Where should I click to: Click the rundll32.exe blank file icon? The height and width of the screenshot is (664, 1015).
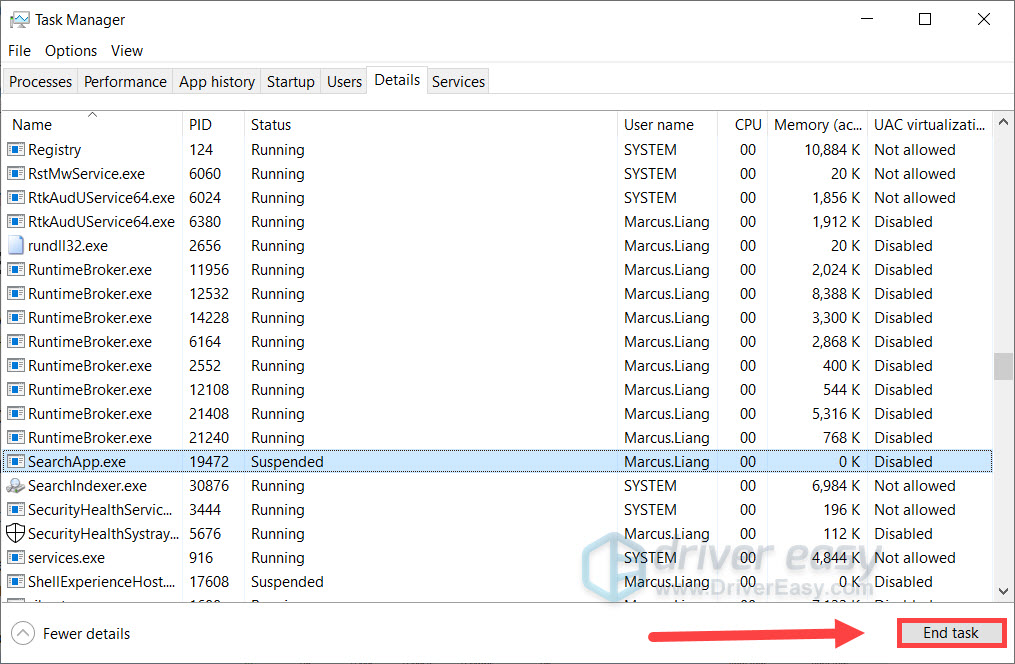click(x=16, y=246)
